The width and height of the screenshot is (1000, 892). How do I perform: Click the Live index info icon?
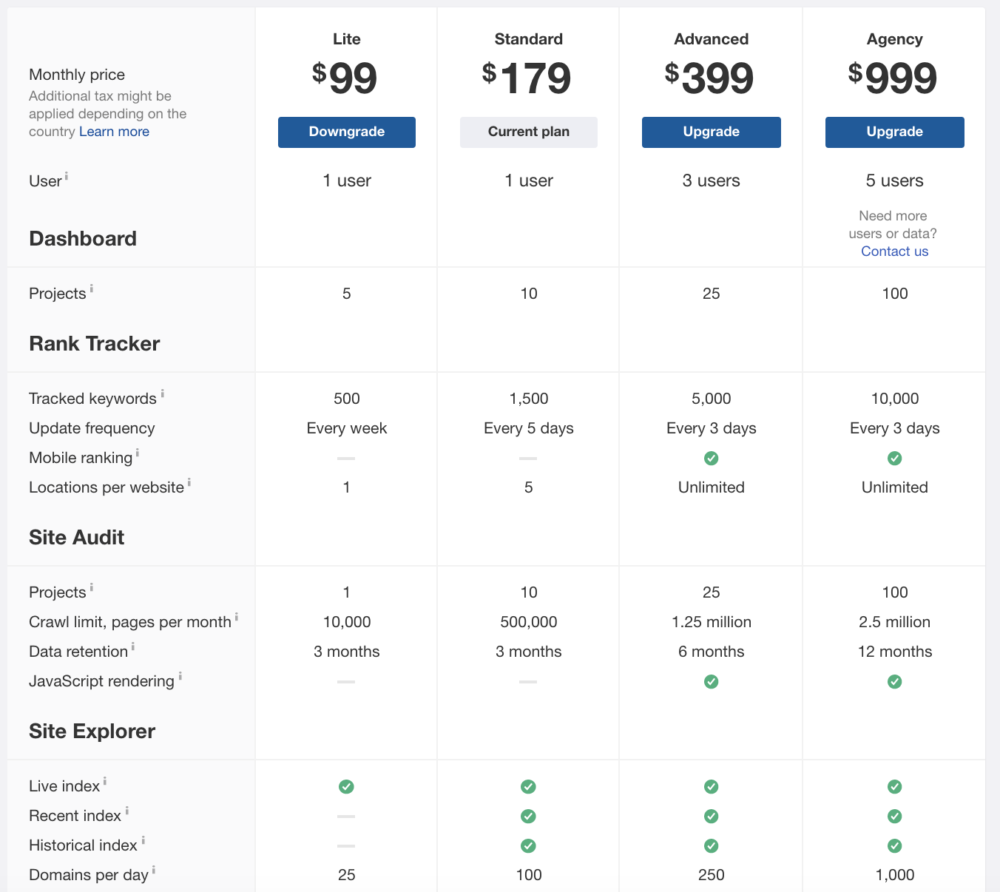pos(104,780)
